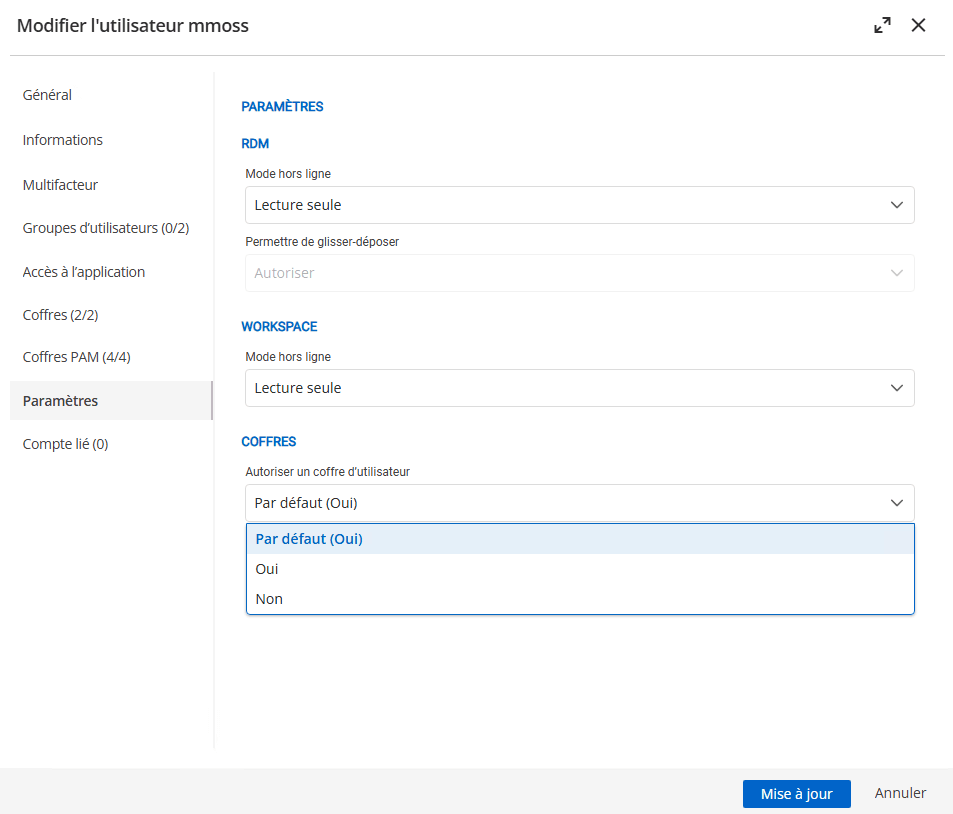Cancel editing with the Annuler link
The image size is (953, 814).
[x=899, y=792]
